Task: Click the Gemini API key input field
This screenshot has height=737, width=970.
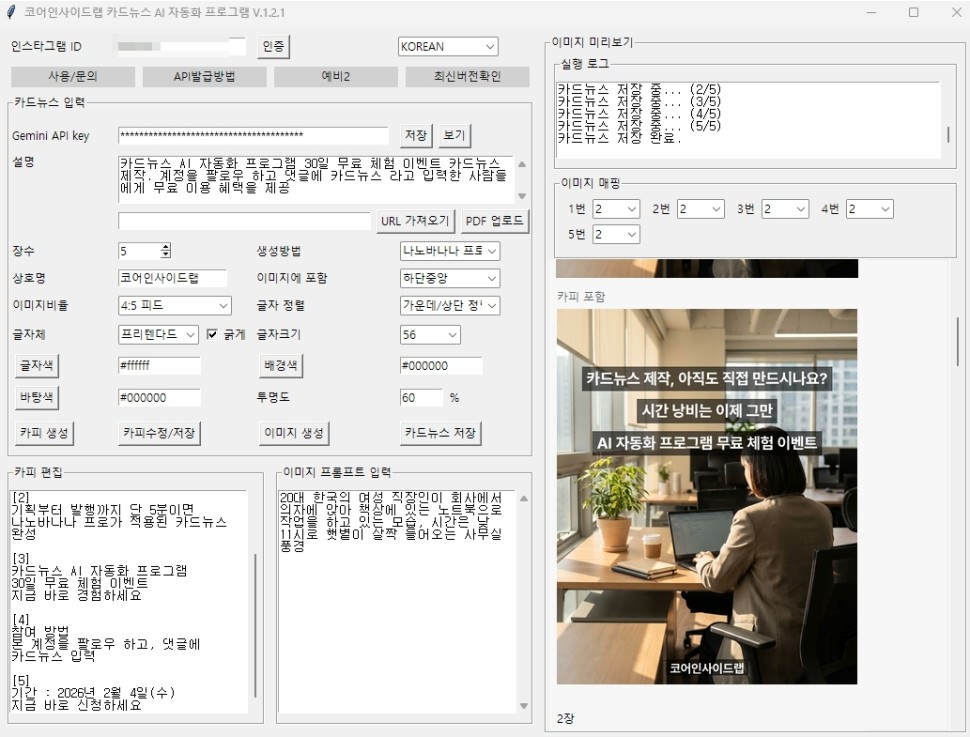Action: (253, 135)
